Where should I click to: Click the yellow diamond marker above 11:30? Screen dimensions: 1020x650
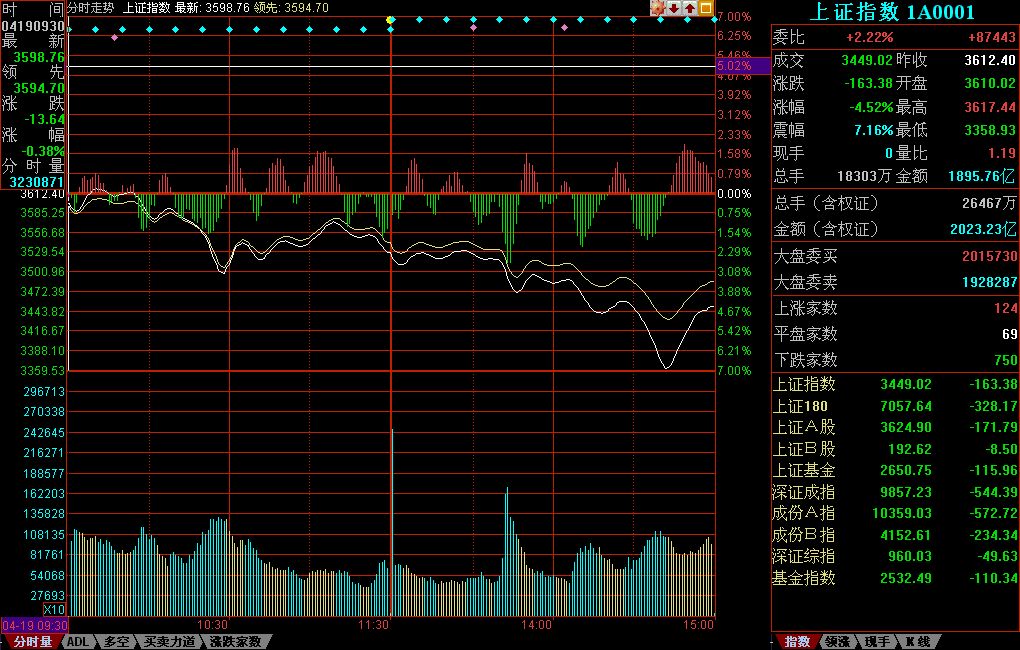(390, 20)
